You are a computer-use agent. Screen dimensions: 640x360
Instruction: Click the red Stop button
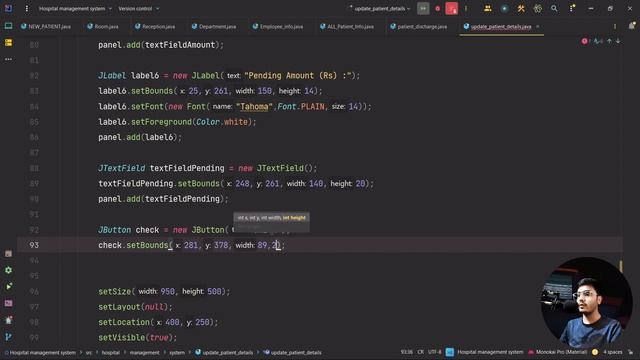point(451,9)
